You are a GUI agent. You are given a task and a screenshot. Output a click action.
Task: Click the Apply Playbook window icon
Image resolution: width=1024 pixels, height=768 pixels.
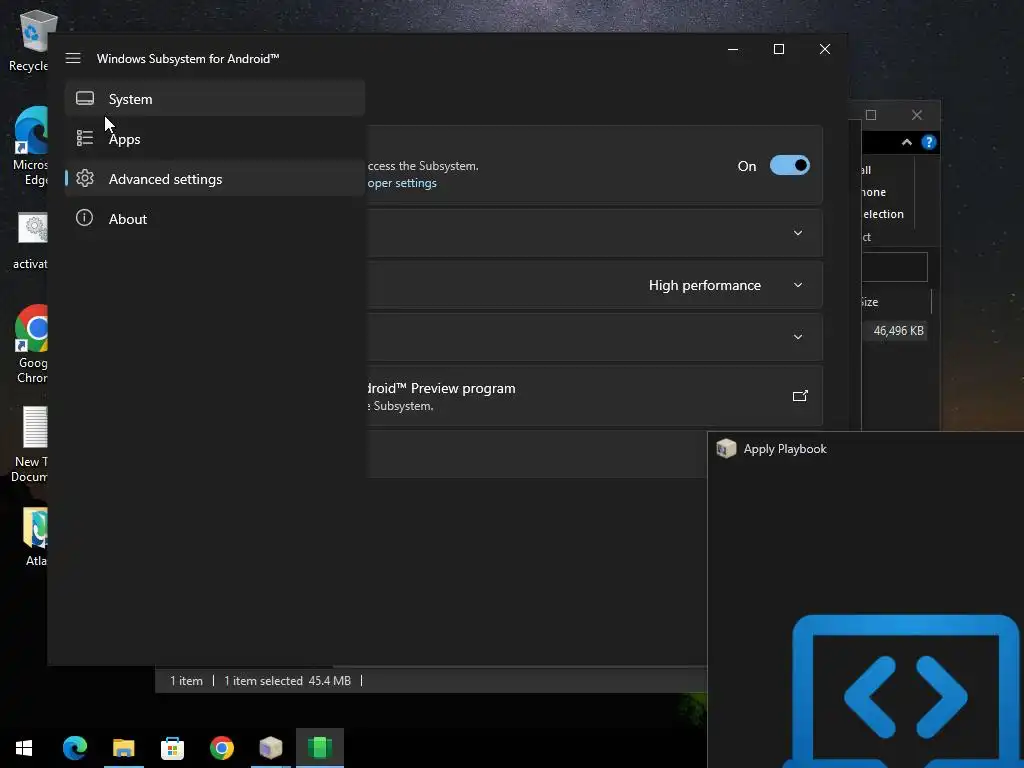point(726,449)
